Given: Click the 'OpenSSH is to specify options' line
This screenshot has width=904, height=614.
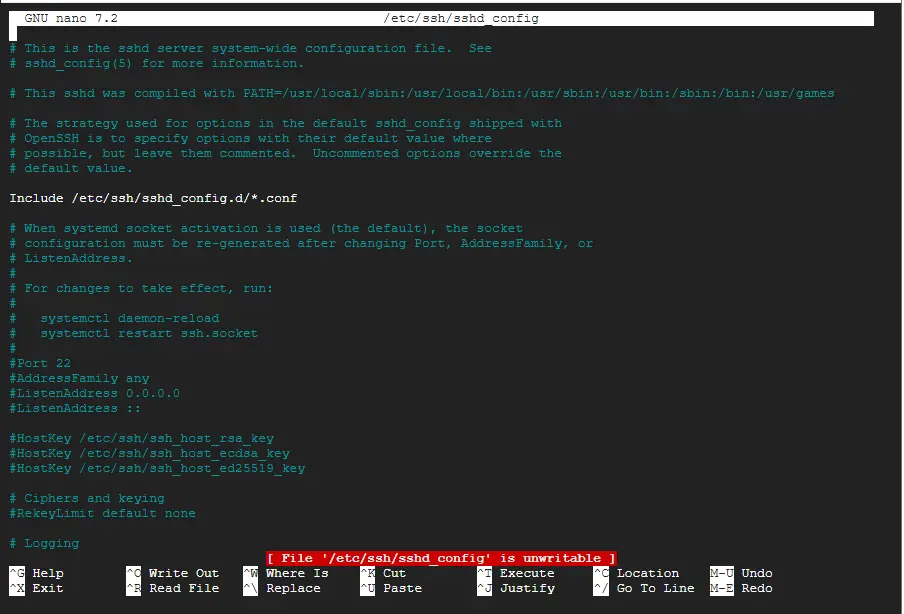Looking at the screenshot, I should pyautogui.click(x=250, y=138).
